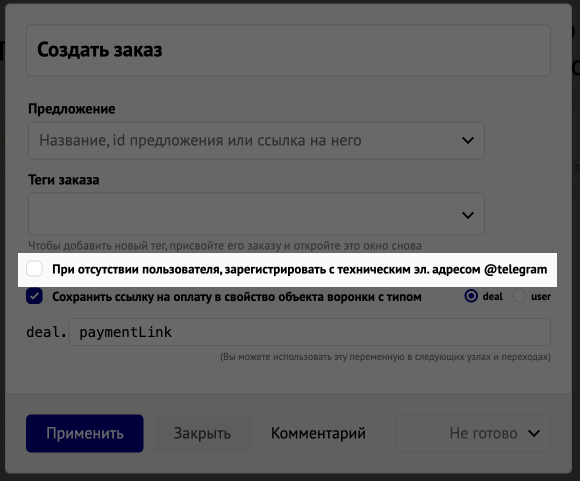Click the Теги заказа field label
This screenshot has height=481, width=580.
(64, 180)
